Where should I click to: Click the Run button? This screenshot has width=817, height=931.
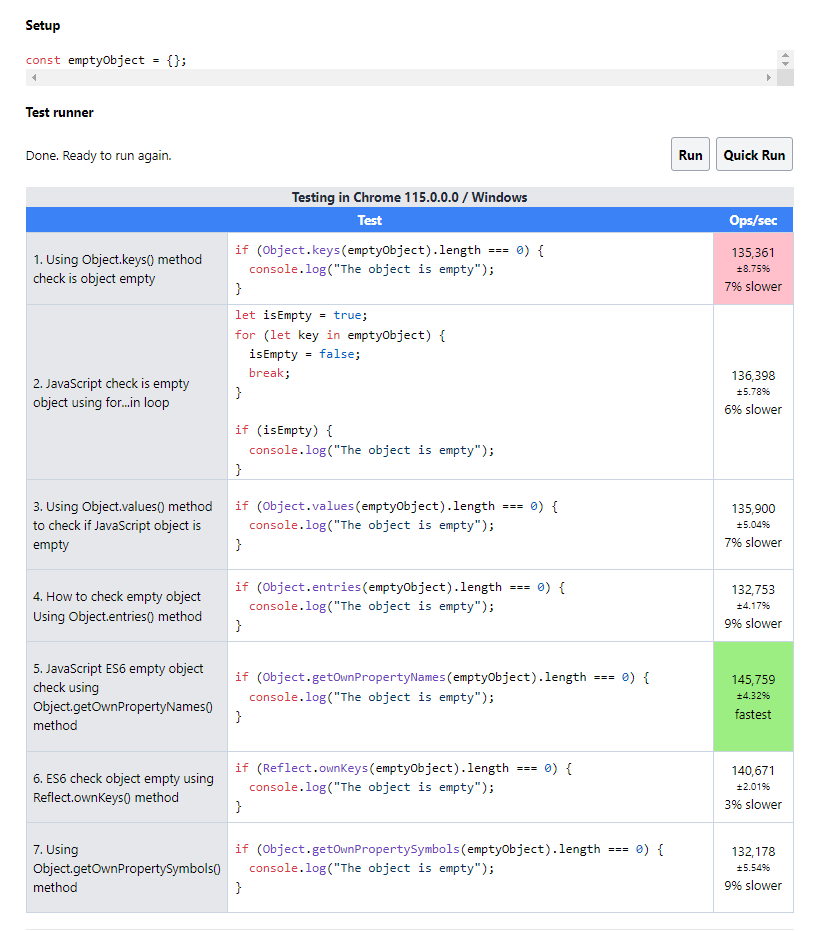[x=689, y=154]
